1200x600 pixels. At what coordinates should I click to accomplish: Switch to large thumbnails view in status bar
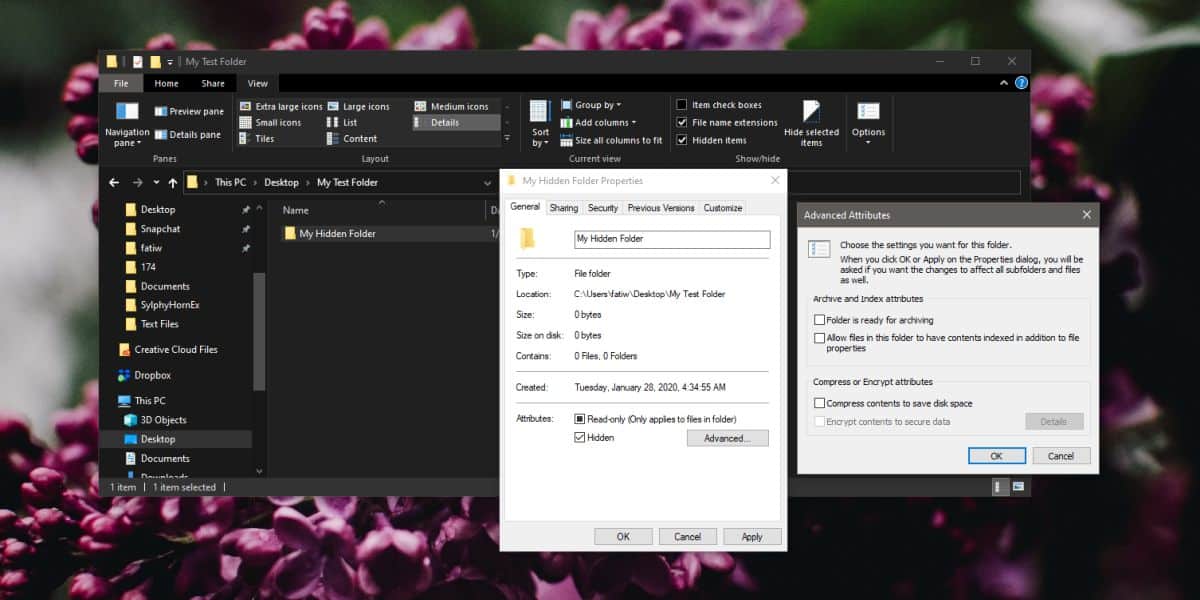click(x=1018, y=486)
